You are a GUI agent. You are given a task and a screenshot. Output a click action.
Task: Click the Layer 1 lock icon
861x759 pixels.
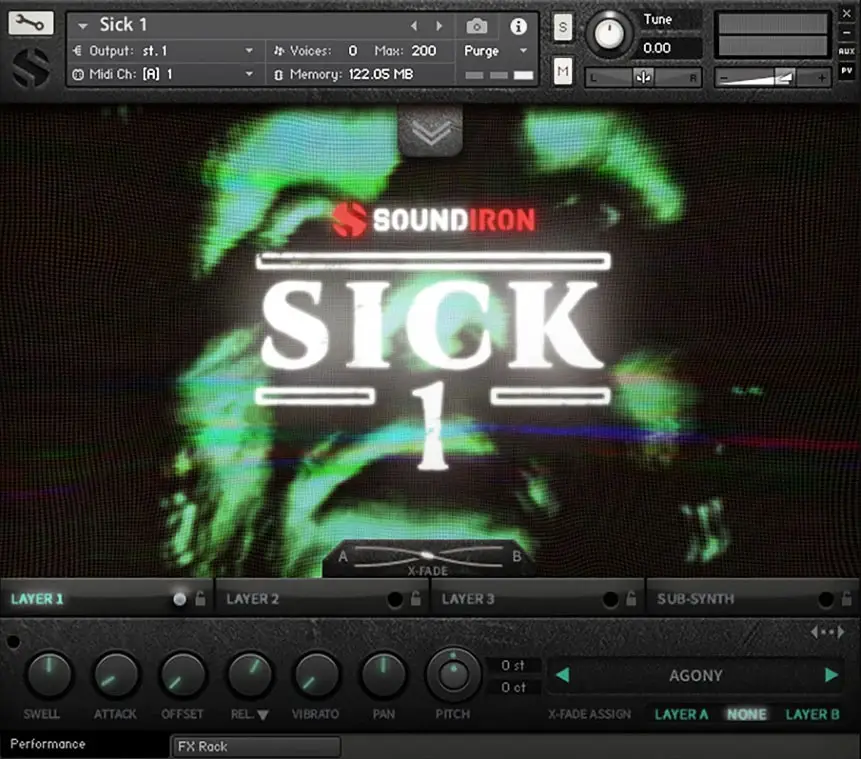(x=200, y=599)
